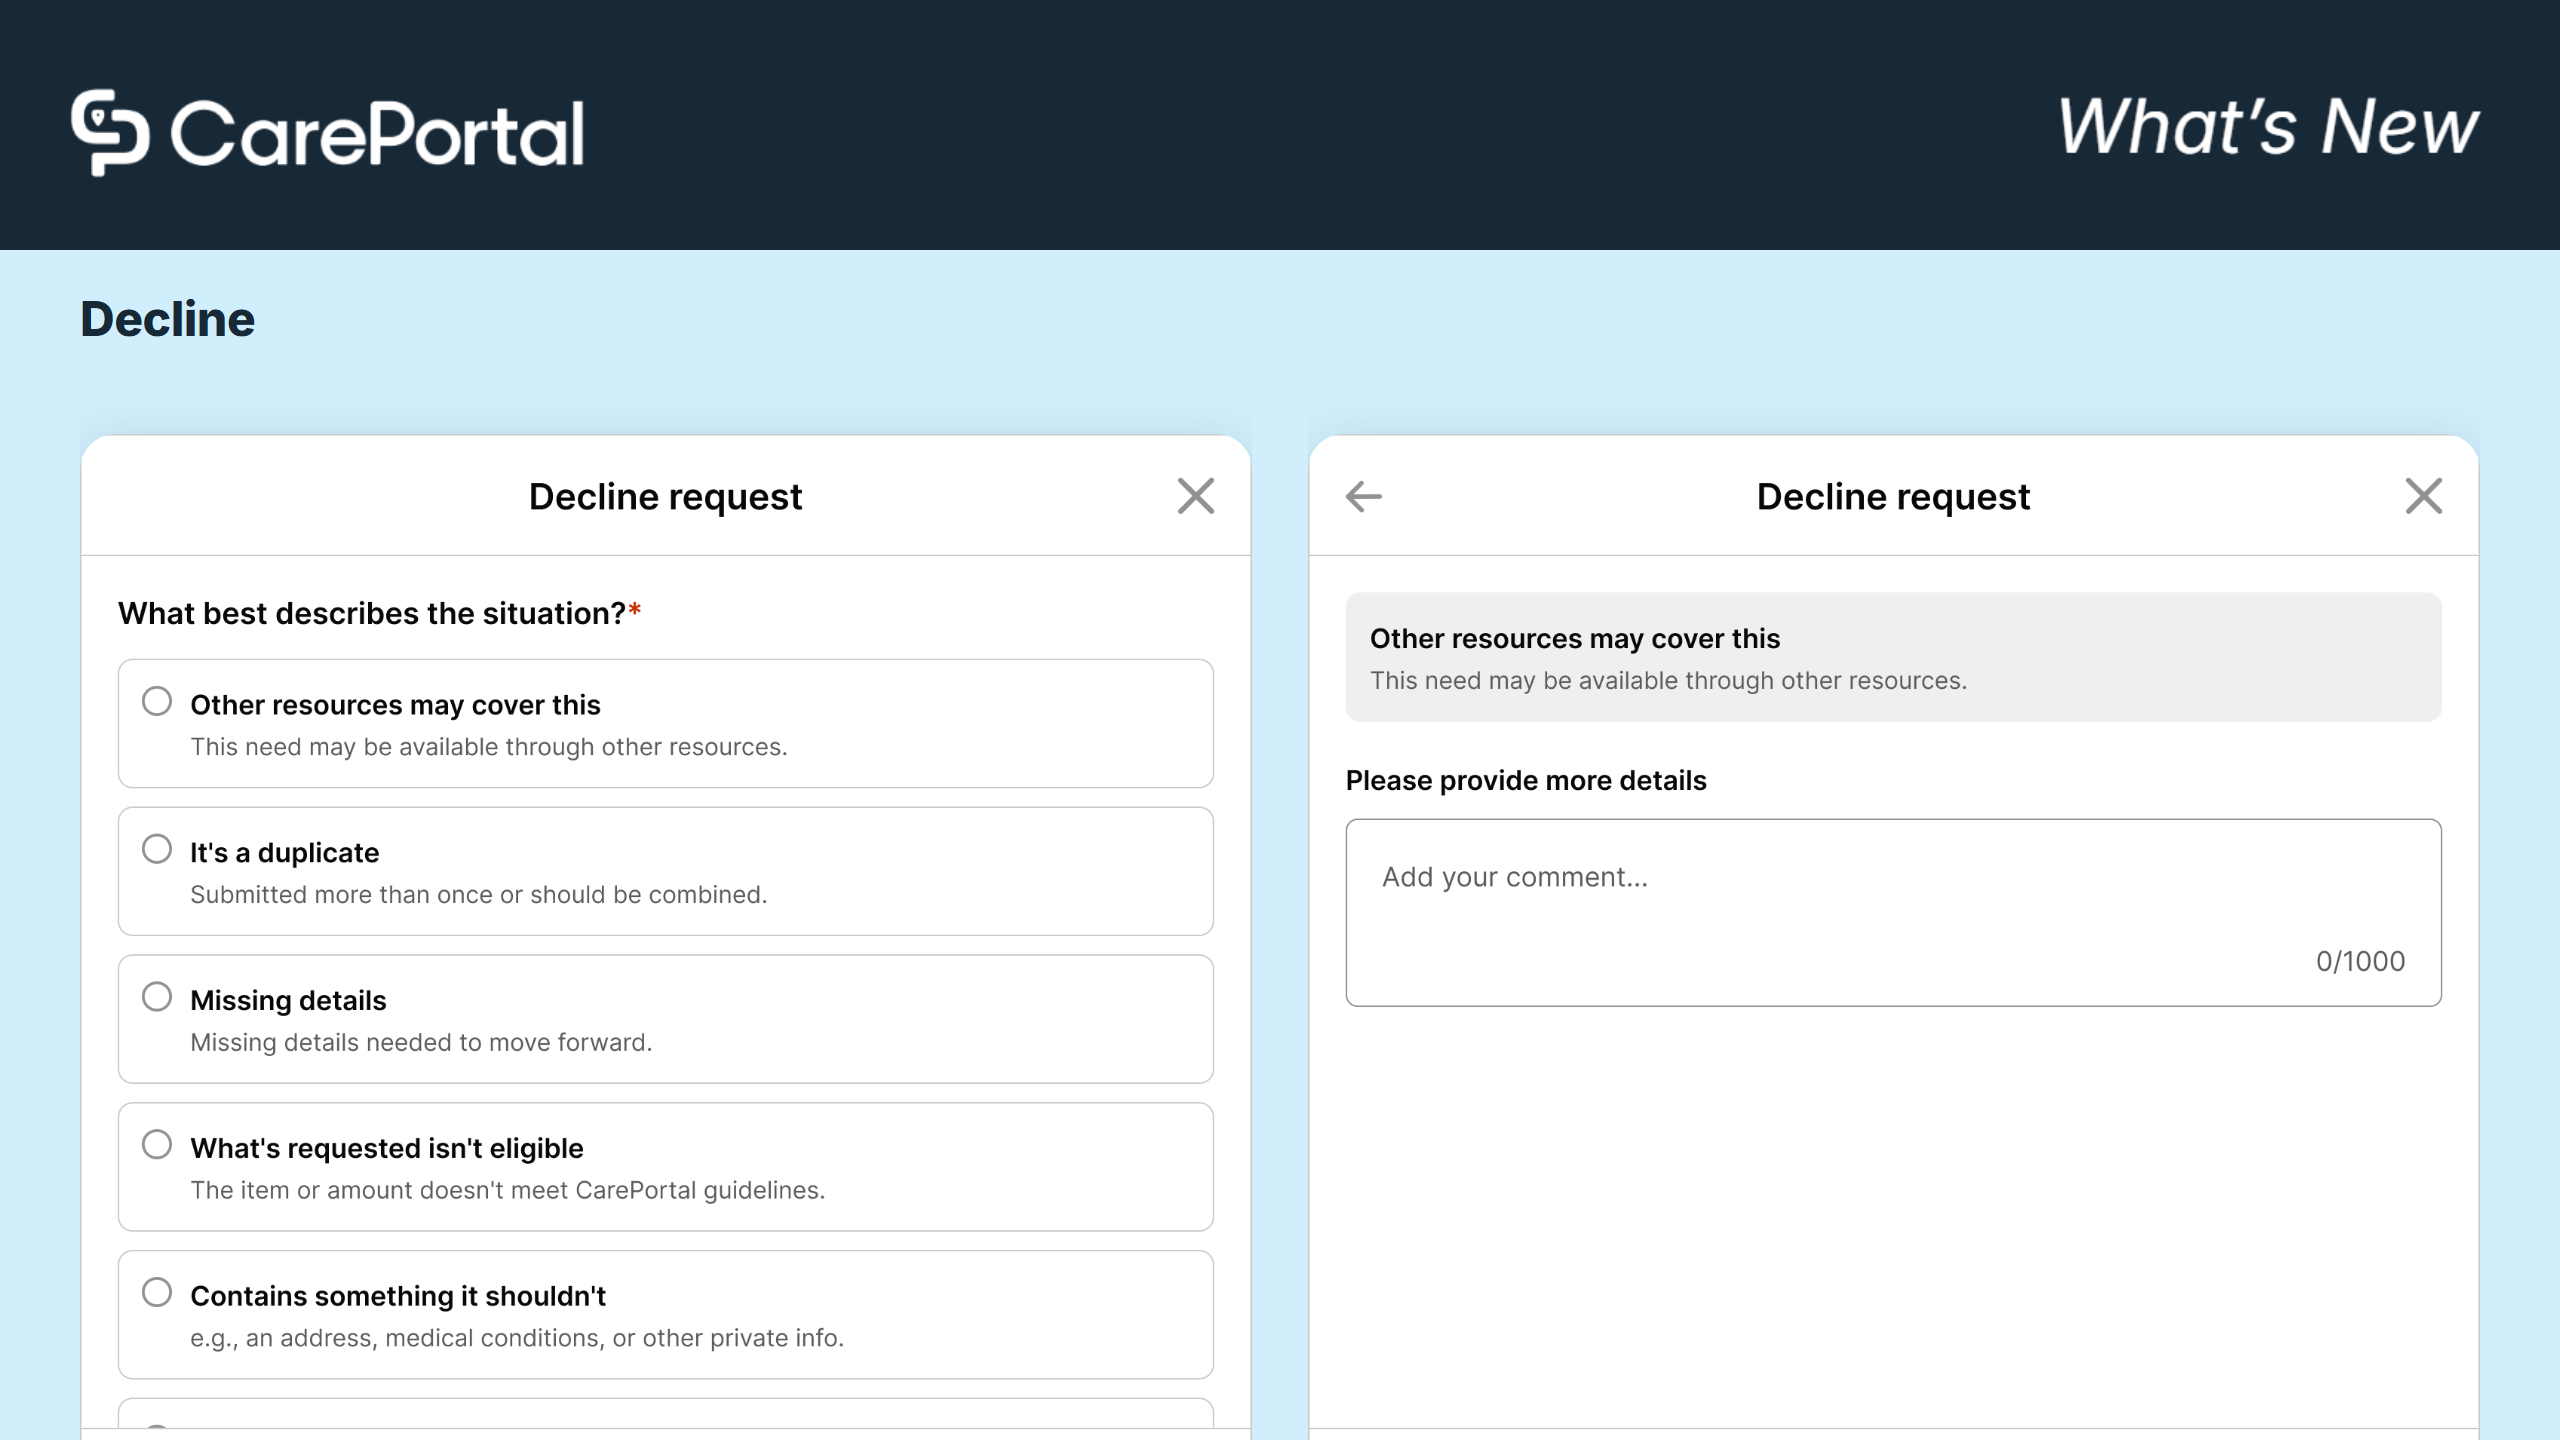Click the left dialog's 'Decline request' title
Screen dimensions: 2560x1440
(666, 496)
